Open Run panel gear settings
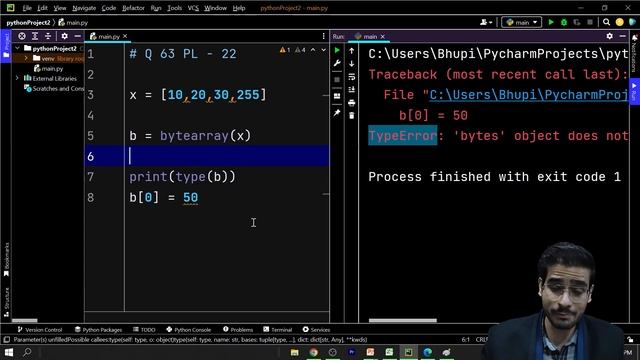Viewport: 640px width, 360px height. 609,36
